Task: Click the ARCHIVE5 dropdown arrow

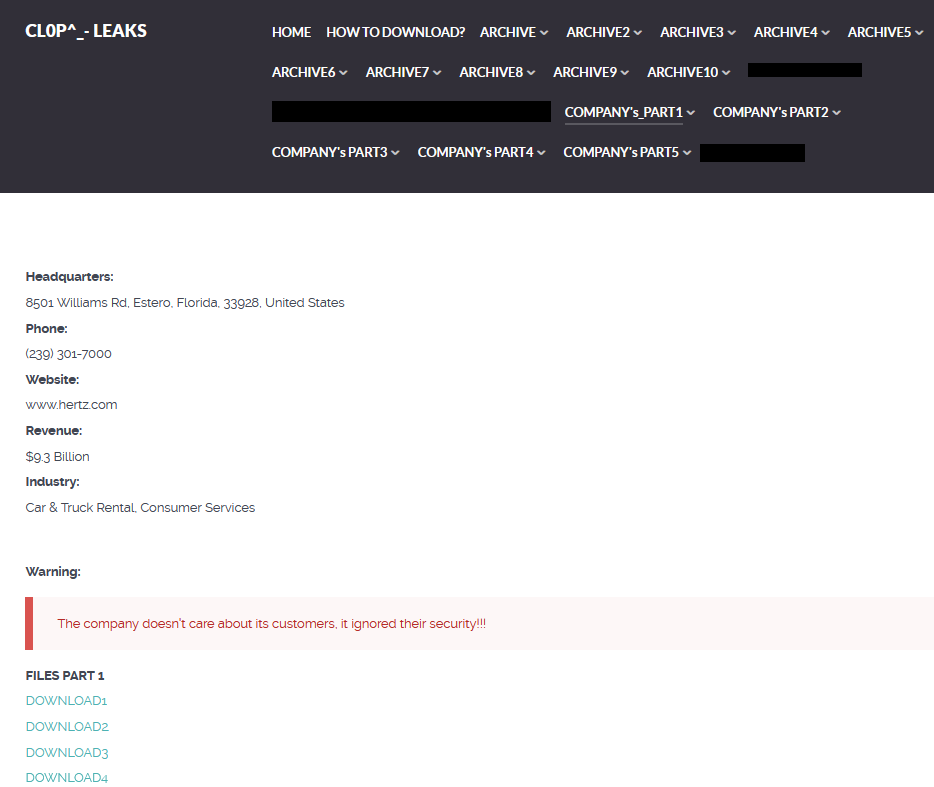Action: pos(919,33)
